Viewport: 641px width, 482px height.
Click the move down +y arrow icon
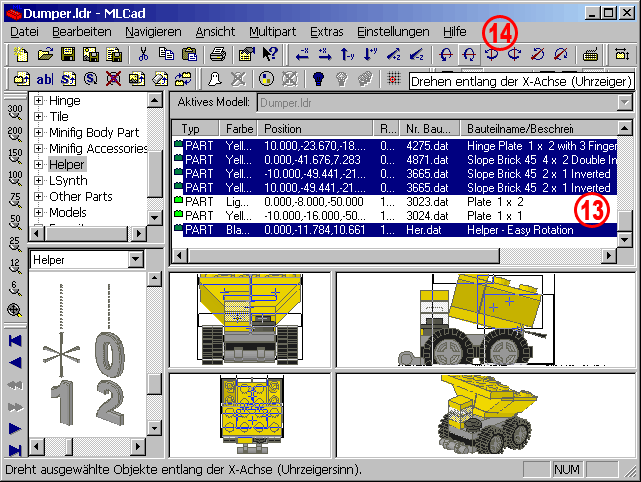click(370, 54)
